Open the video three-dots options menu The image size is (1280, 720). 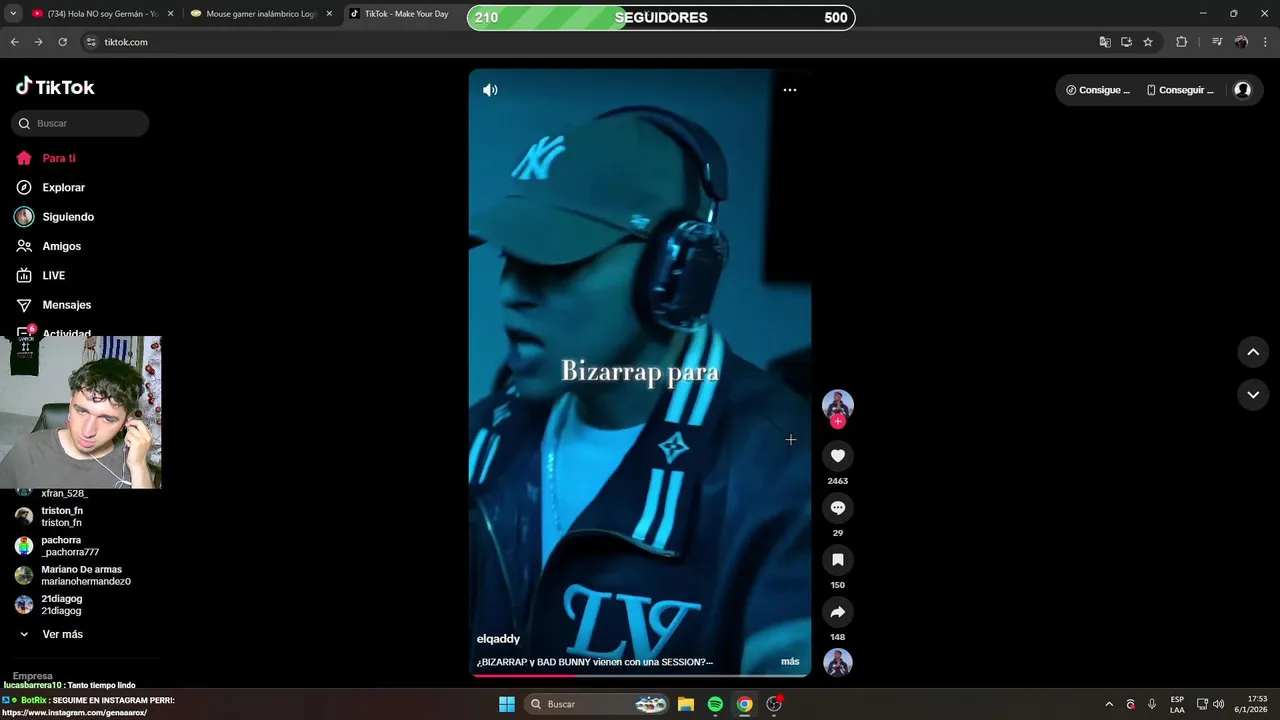click(x=790, y=90)
